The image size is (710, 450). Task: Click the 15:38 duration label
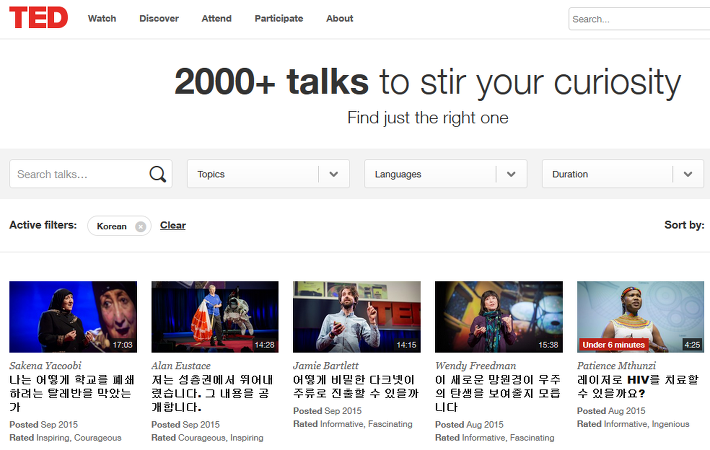tap(548, 345)
